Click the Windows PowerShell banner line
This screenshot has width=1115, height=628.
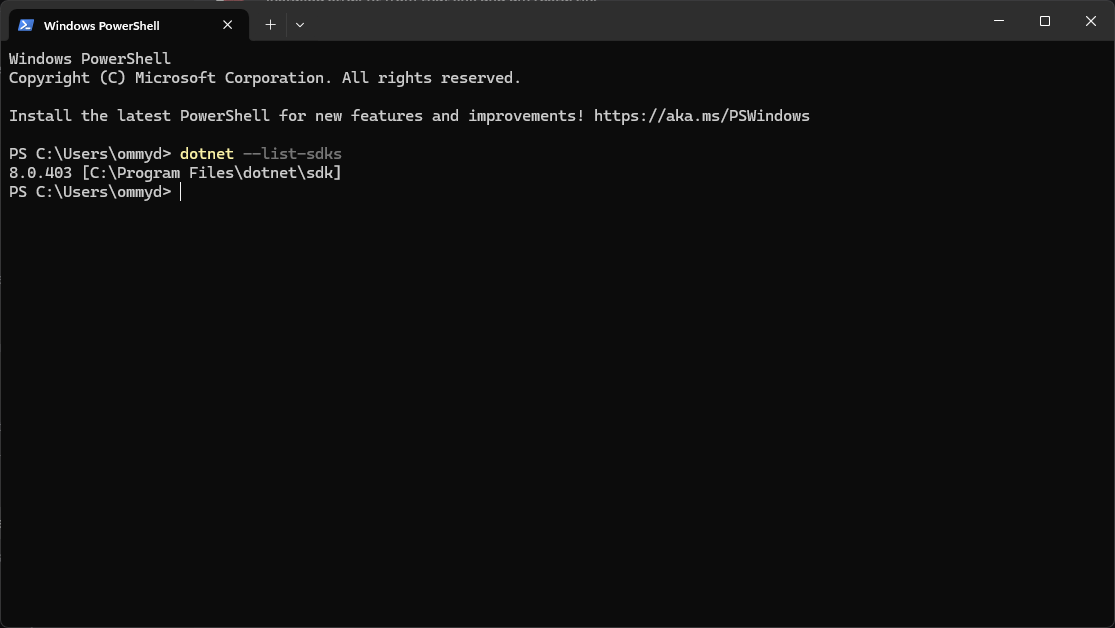[90, 59]
